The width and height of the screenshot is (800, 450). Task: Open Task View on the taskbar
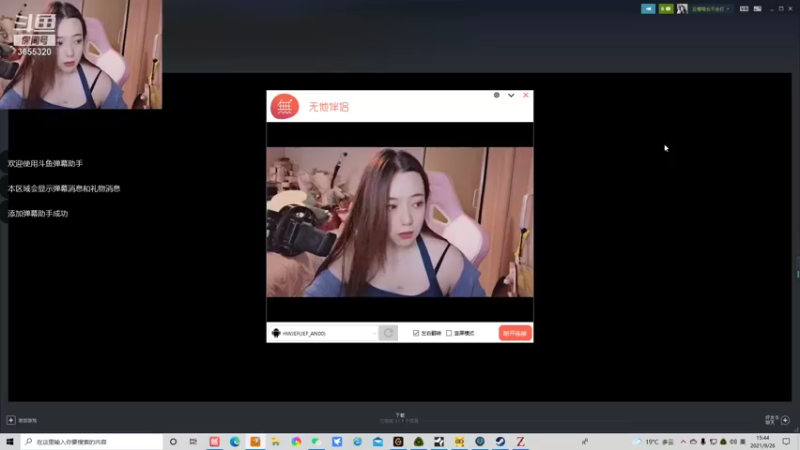193,441
